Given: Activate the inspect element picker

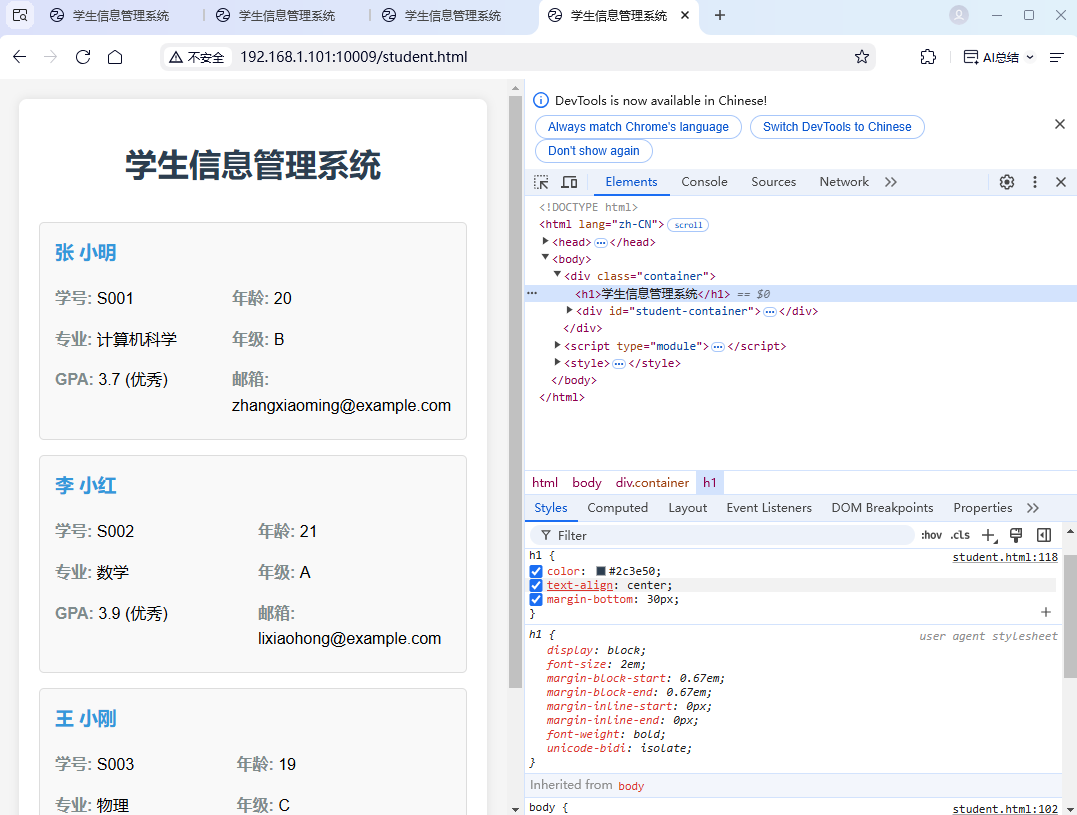Looking at the screenshot, I should 541,182.
